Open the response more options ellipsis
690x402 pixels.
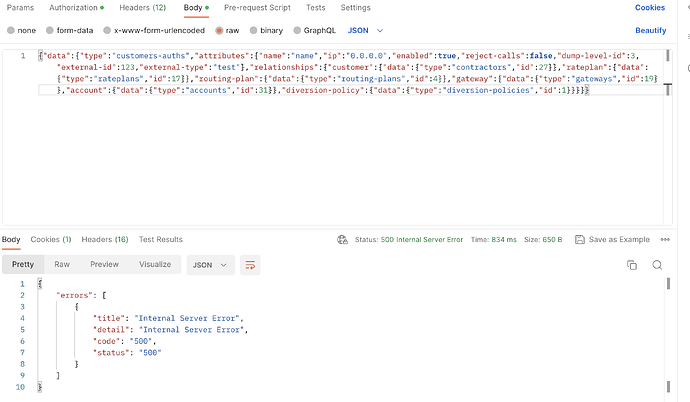[665, 240]
